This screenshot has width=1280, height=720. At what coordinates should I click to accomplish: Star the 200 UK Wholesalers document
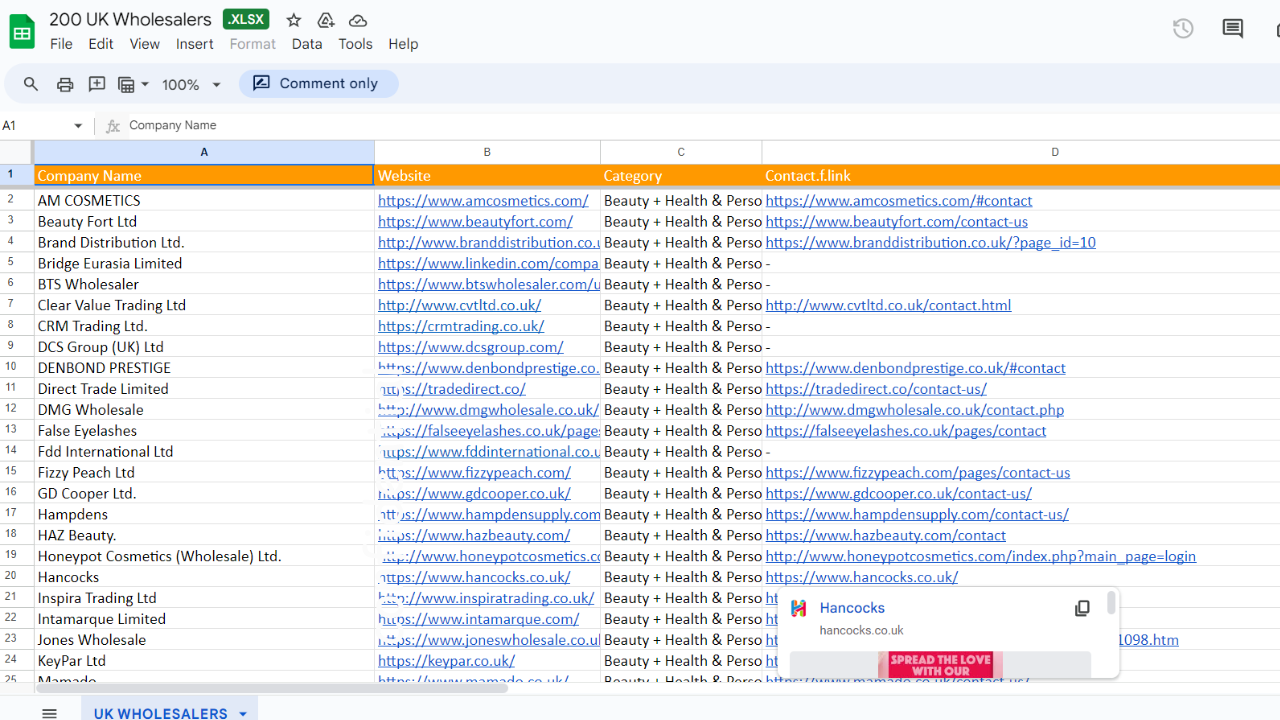tap(294, 20)
